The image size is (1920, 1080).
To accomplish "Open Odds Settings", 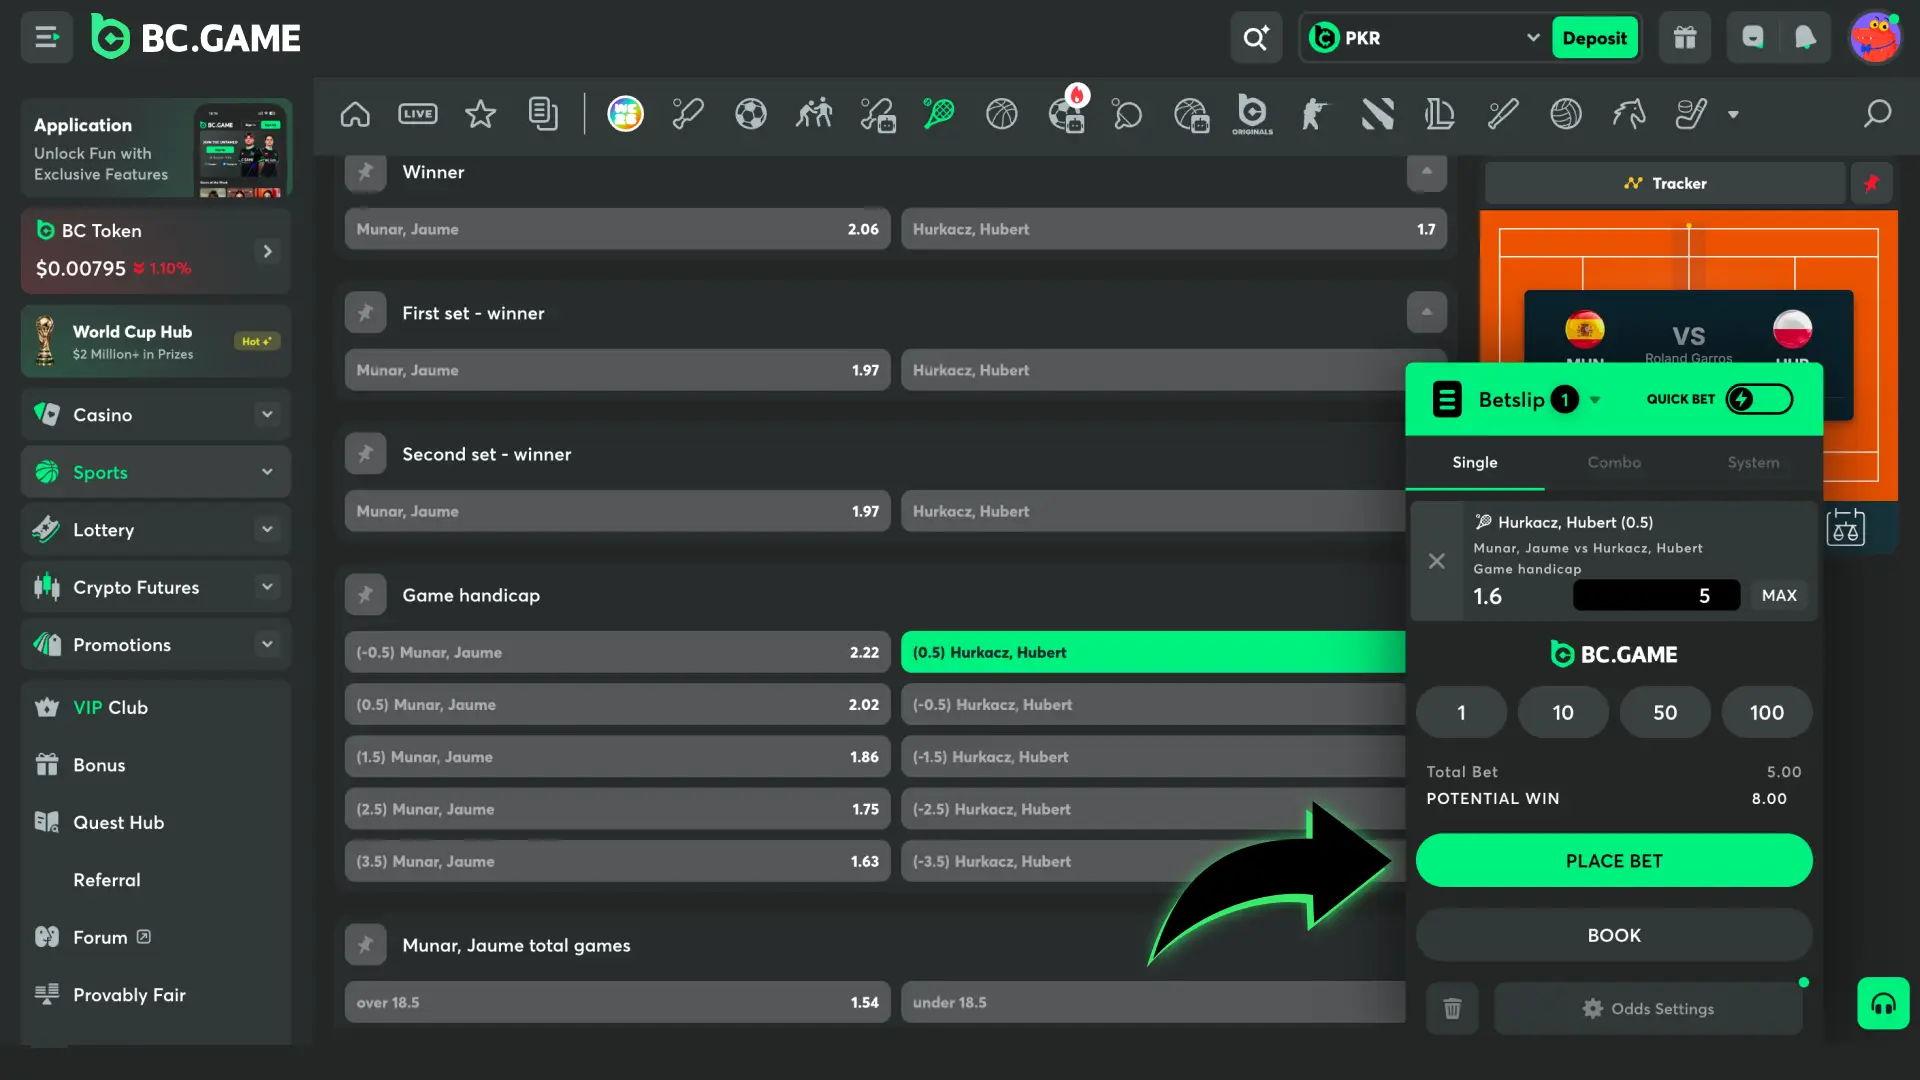I will pos(1648,1009).
